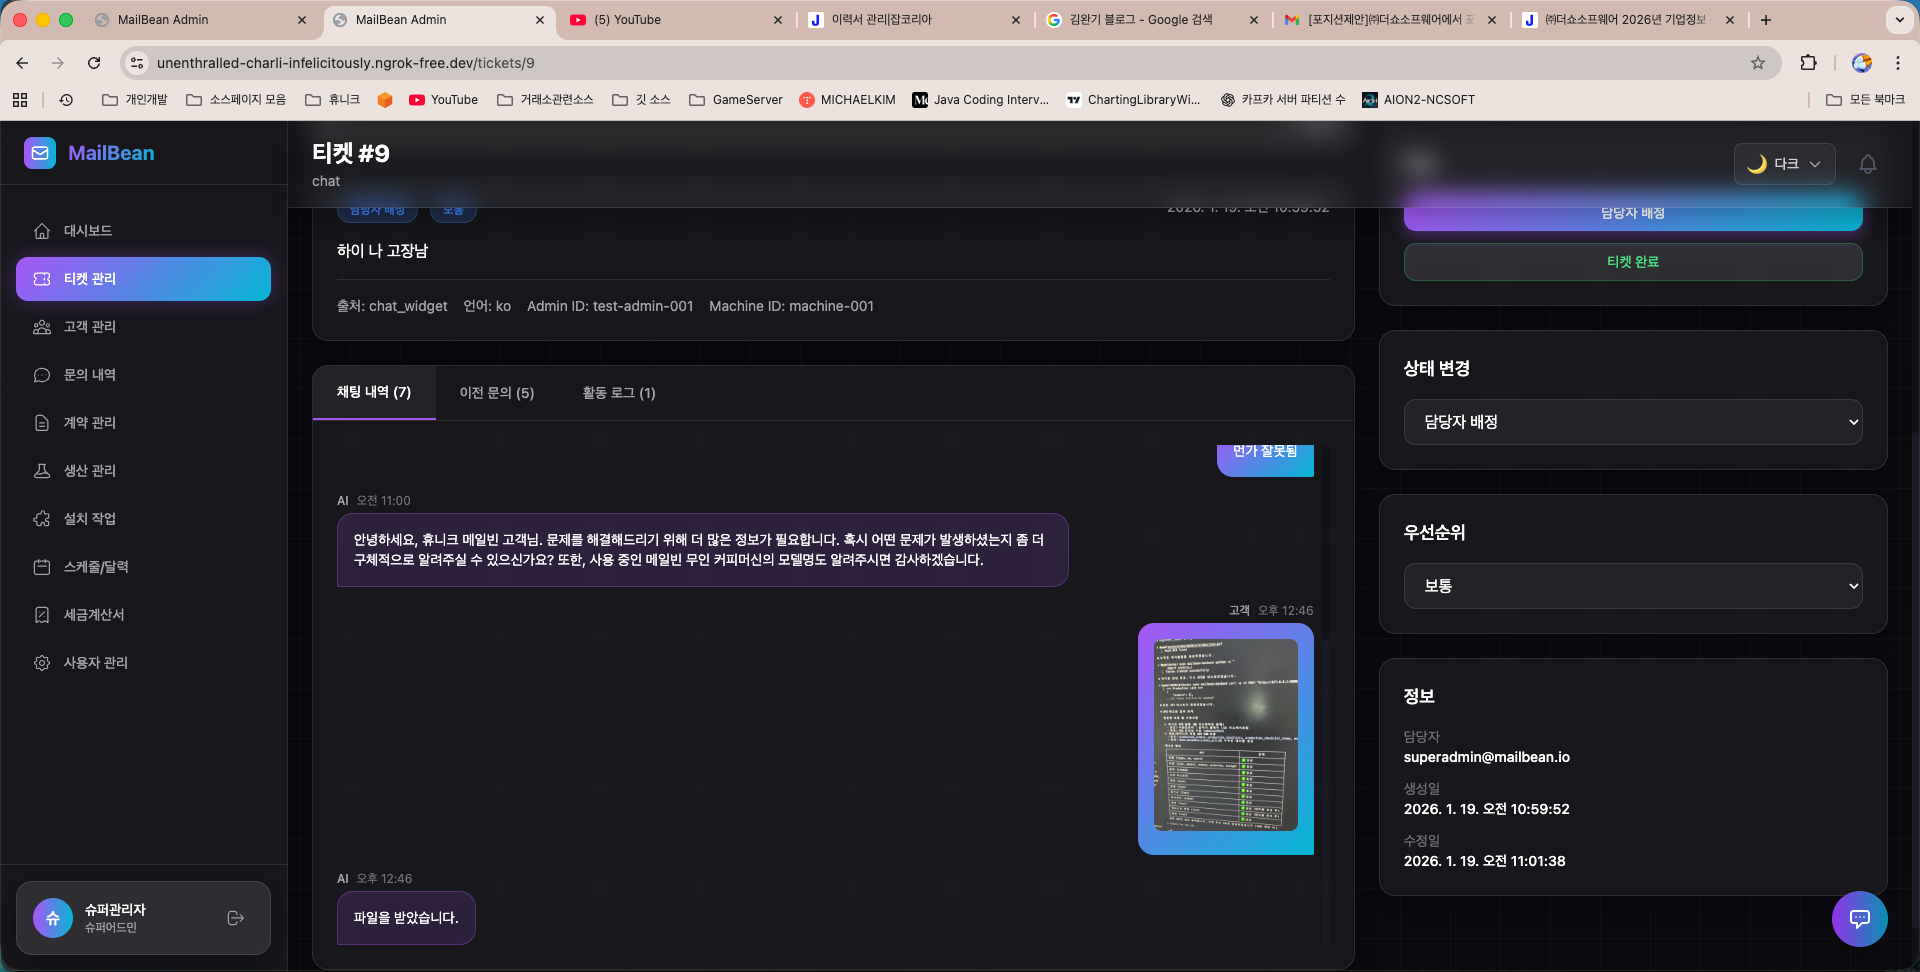This screenshot has width=1920, height=972.
Task: Open the 문의 내역 chat bubble icon
Action: [x=42, y=375]
